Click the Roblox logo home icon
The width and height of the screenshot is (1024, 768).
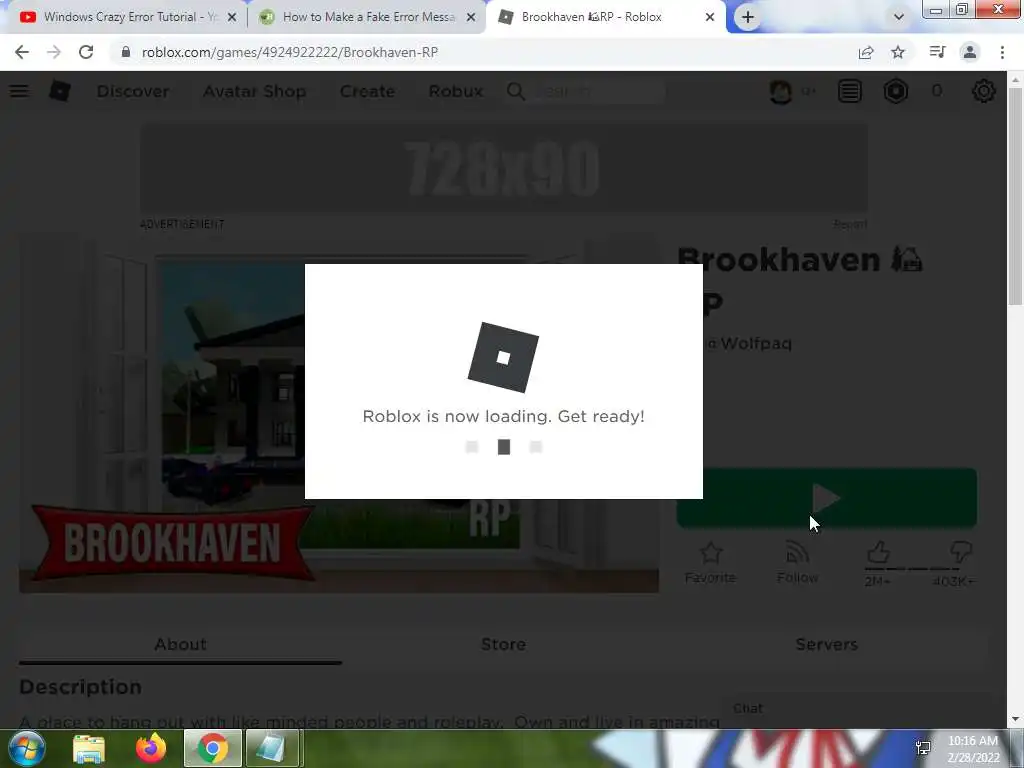[59, 91]
